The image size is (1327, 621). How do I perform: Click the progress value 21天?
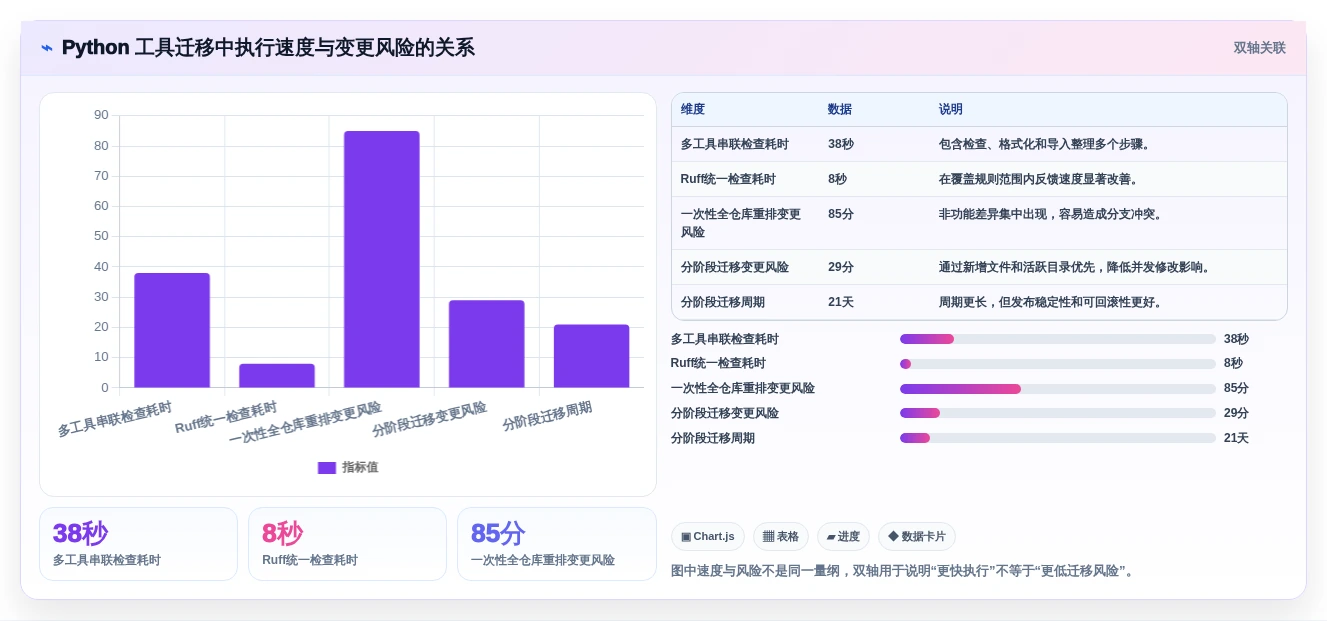pyautogui.click(x=1236, y=438)
